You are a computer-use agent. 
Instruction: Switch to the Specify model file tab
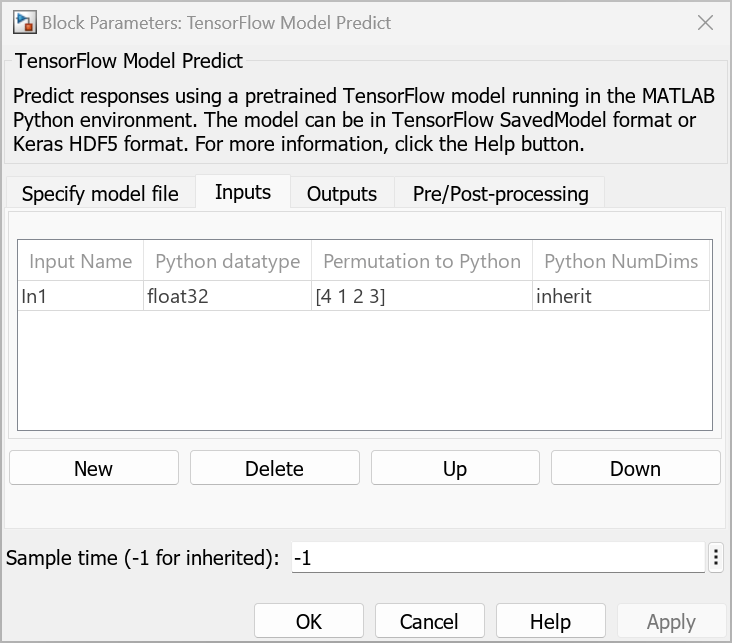(x=100, y=194)
